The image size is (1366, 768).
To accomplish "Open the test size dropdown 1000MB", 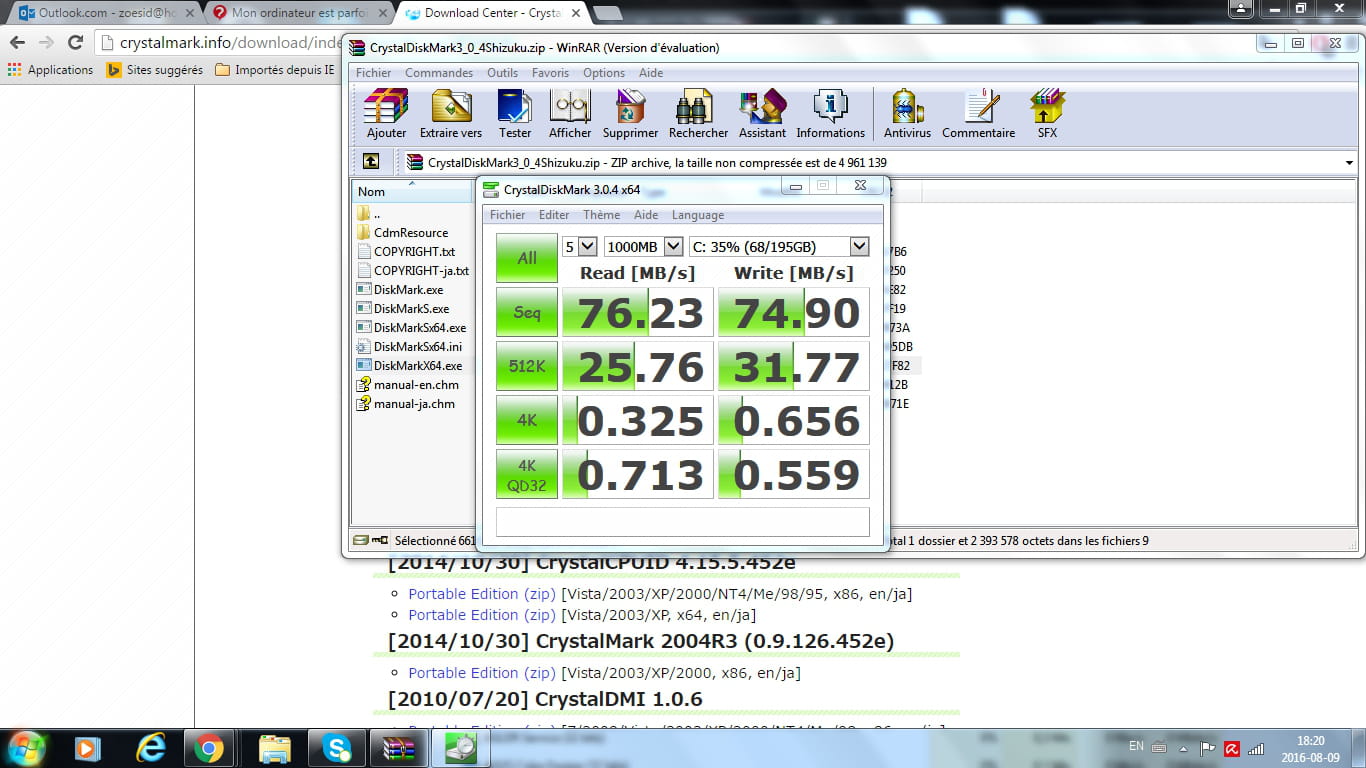I will pyautogui.click(x=644, y=246).
